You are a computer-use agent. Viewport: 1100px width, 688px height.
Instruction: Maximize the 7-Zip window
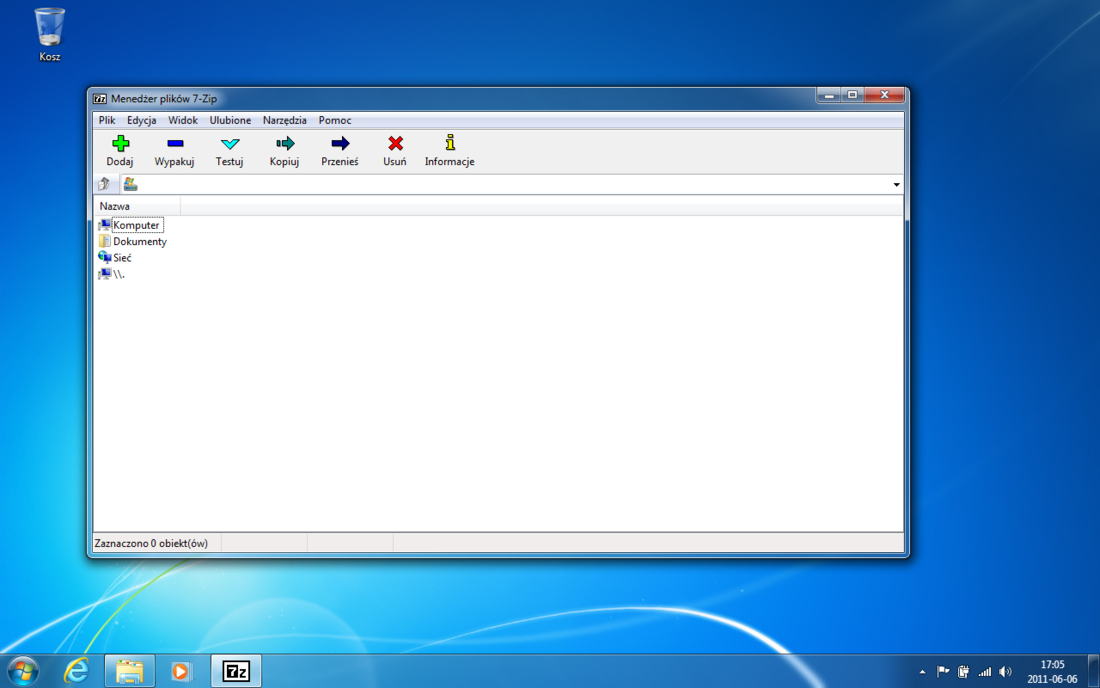click(x=852, y=95)
